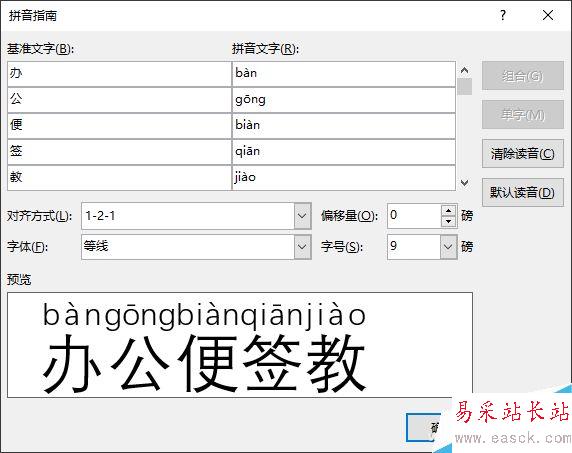Click the scroll up arrow of pinyin list
Image resolution: width=572 pixels, height=453 pixels.
(x=464, y=70)
